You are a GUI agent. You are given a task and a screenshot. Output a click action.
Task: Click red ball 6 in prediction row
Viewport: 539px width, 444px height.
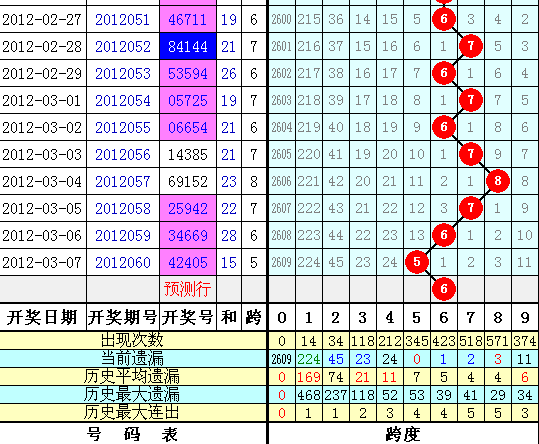click(444, 289)
